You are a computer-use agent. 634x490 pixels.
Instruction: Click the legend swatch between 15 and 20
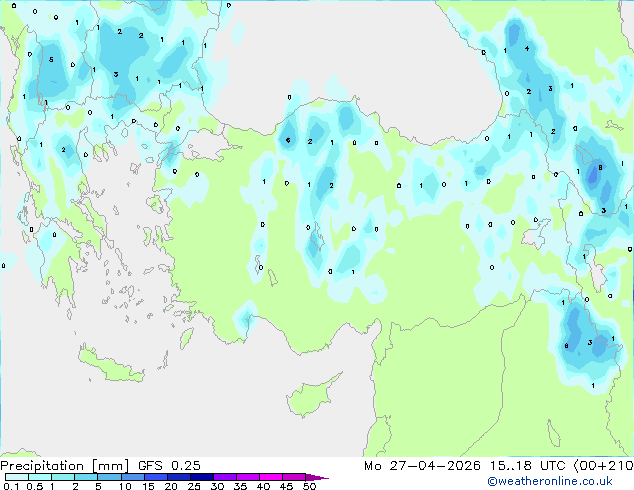155,477
